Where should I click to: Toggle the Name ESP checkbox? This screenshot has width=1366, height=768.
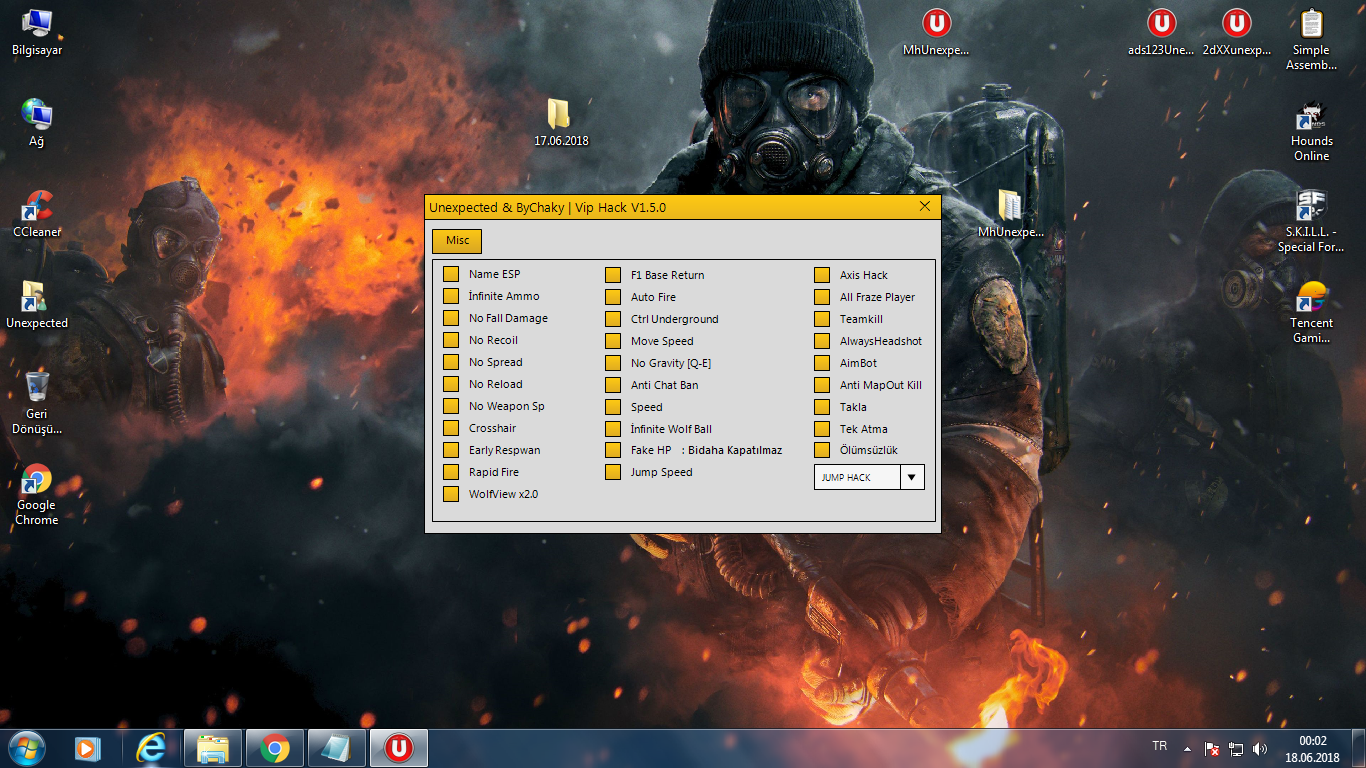(451, 274)
